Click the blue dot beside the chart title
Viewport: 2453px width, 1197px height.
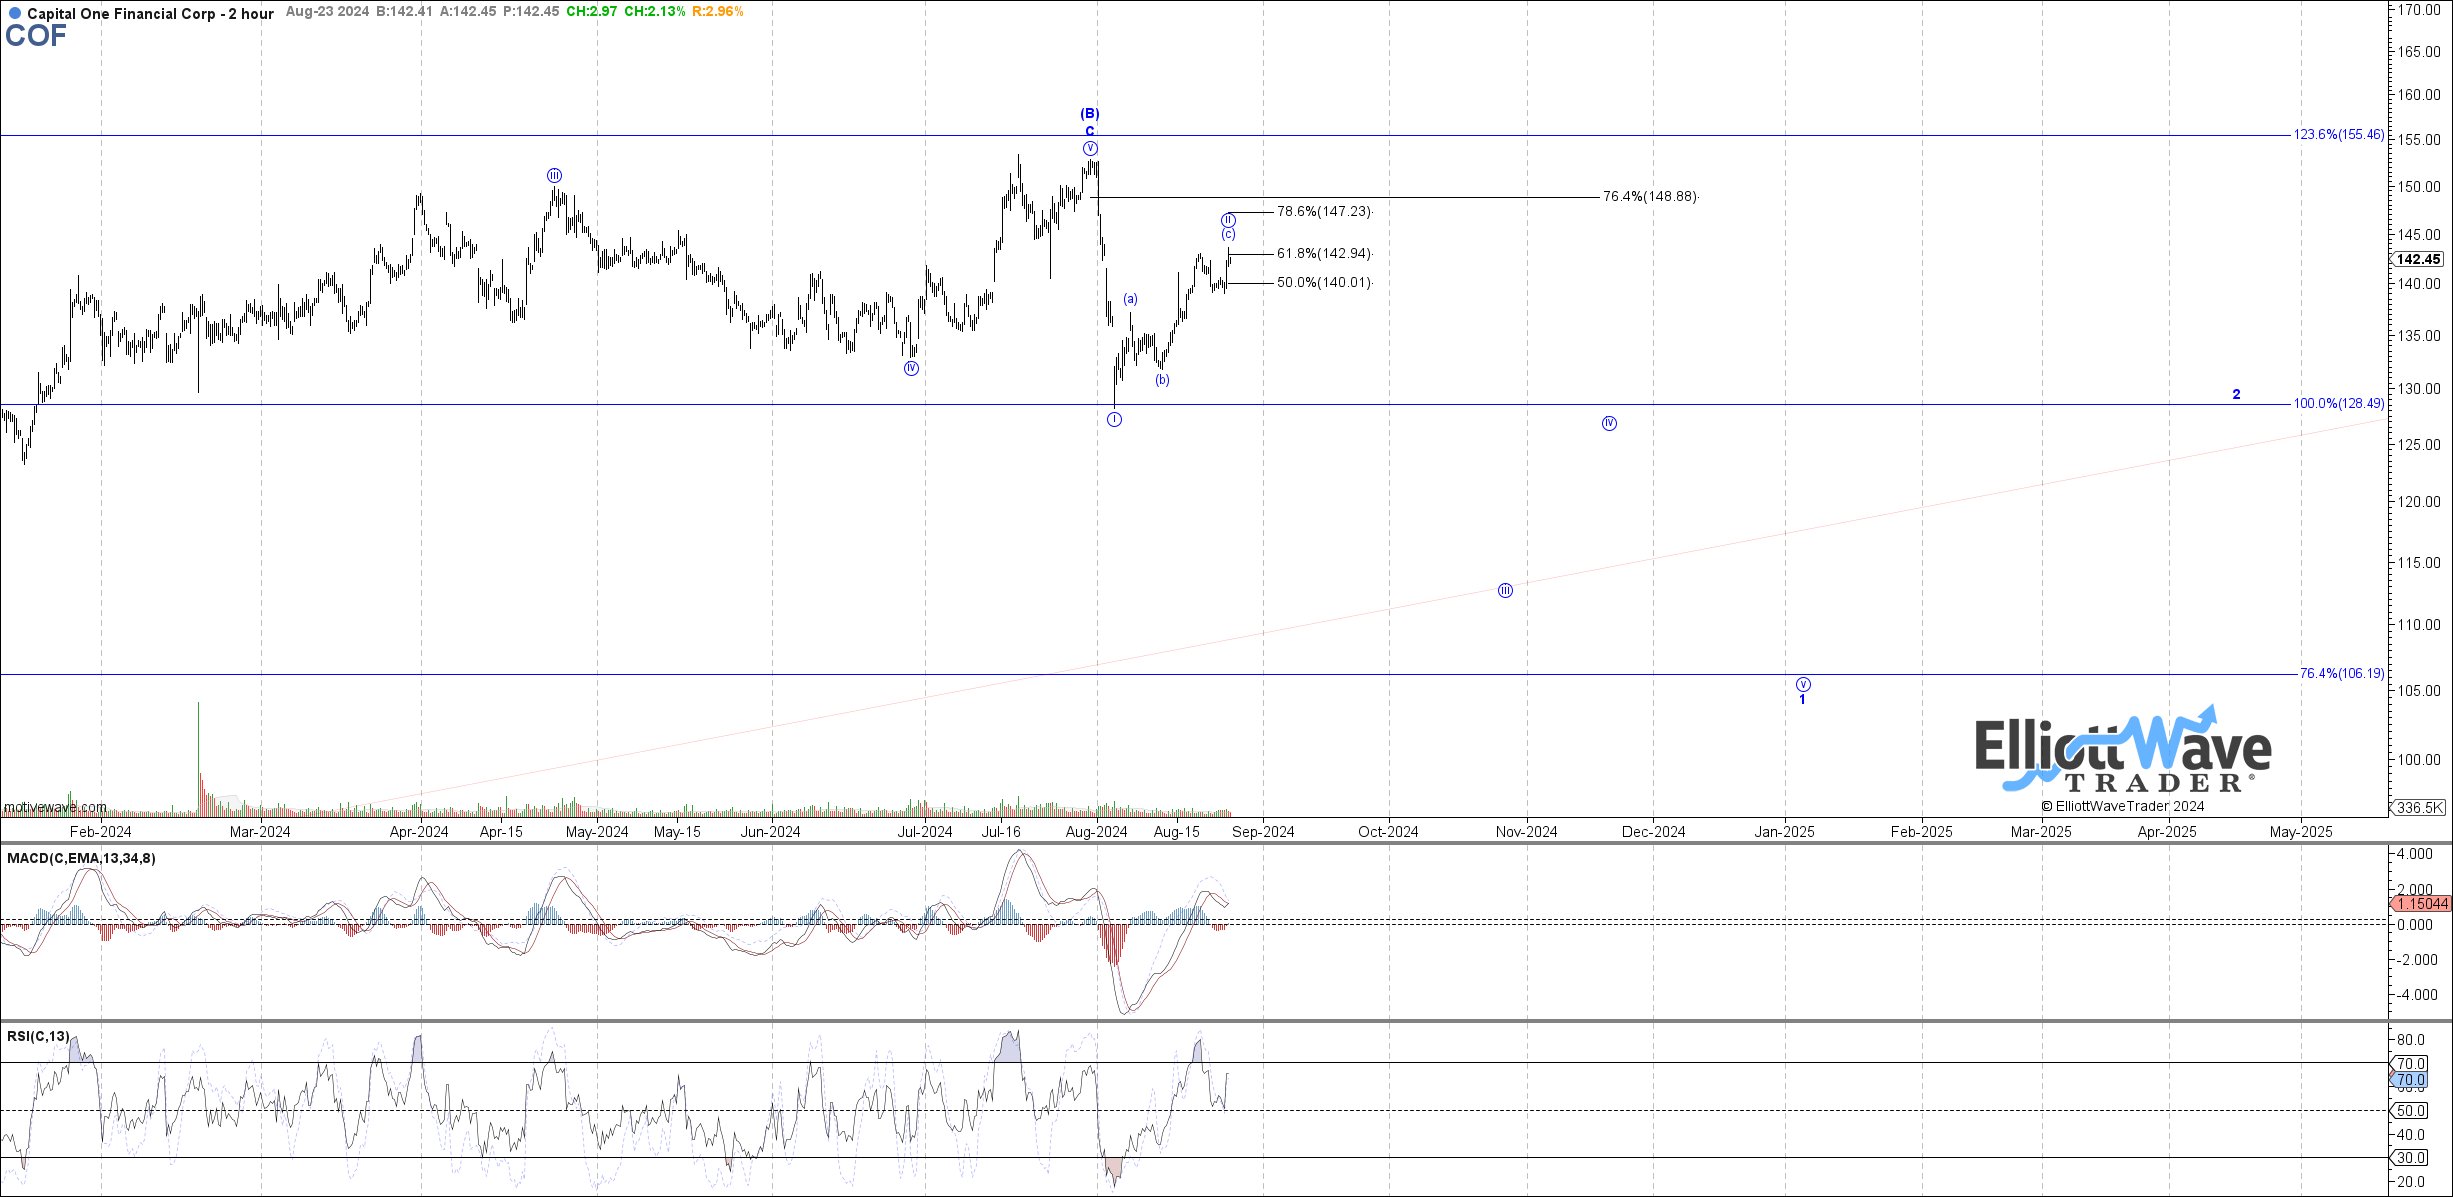pyautogui.click(x=14, y=14)
